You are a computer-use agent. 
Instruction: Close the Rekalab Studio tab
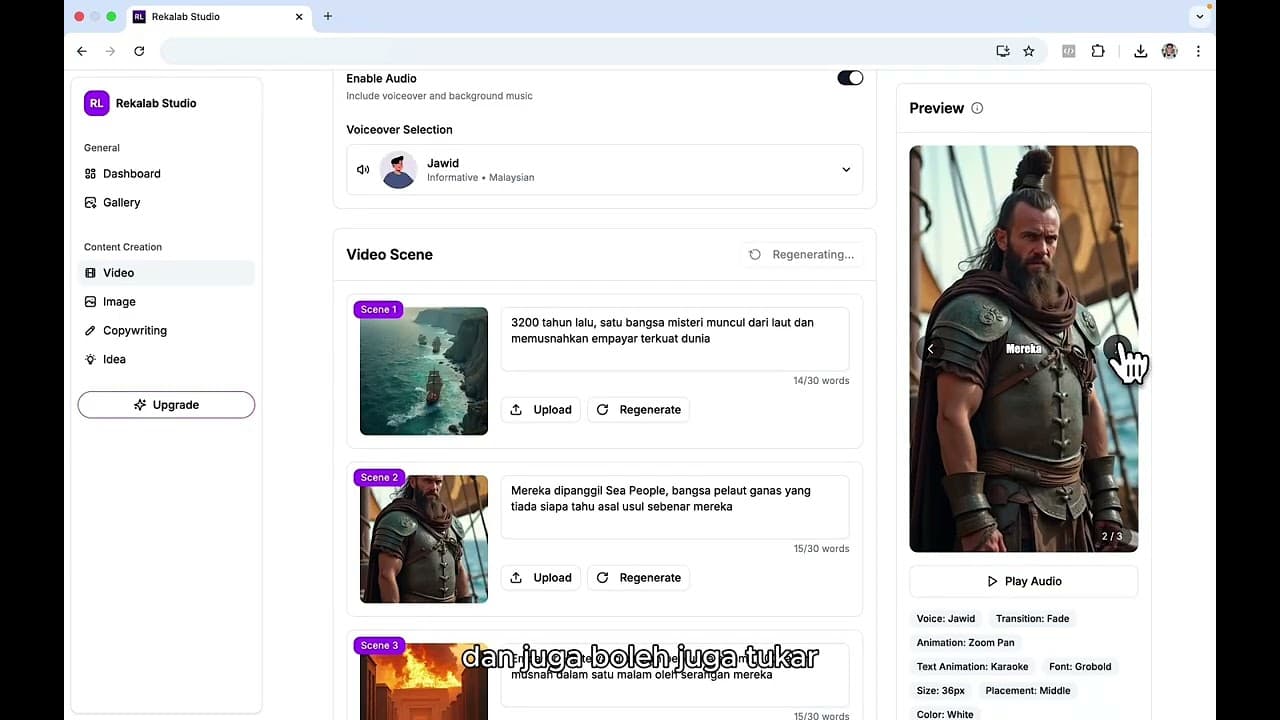pos(298,17)
